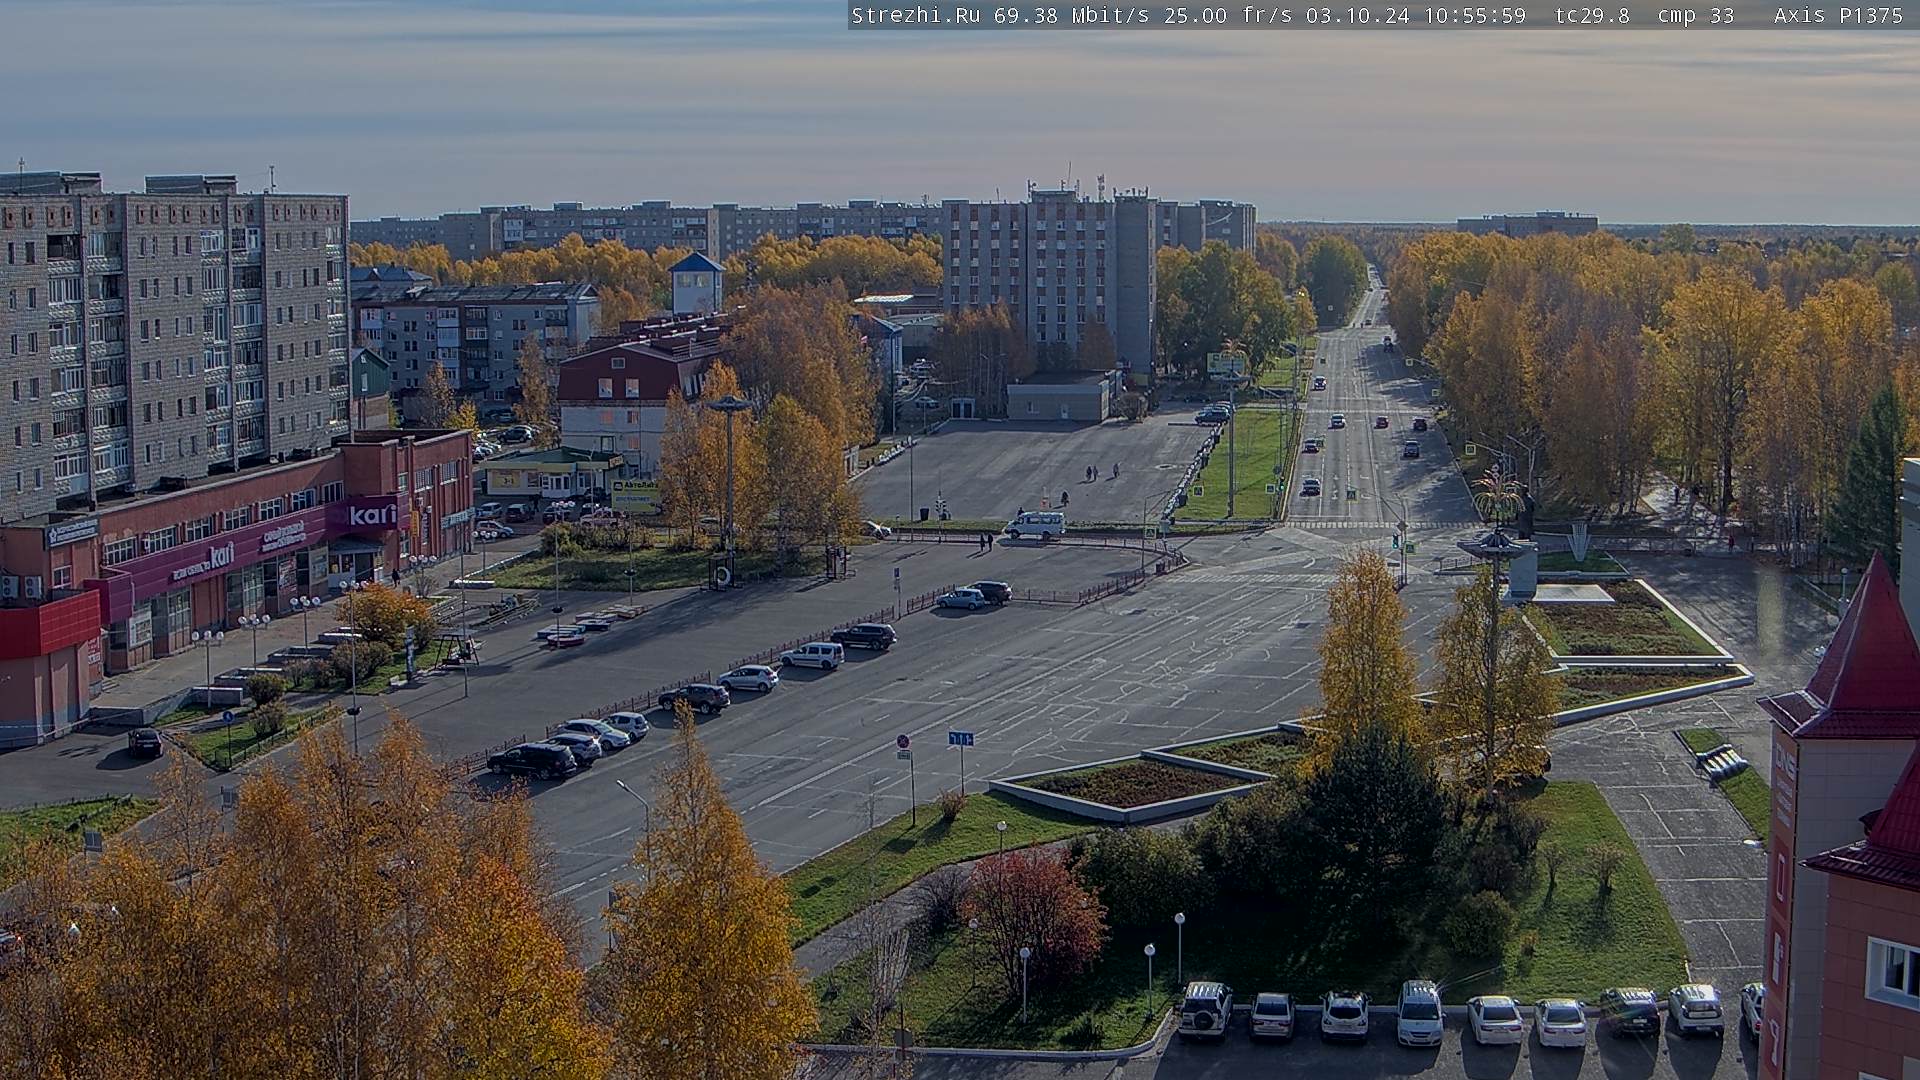Click the Strezhi.Ru overlay label
The height and width of the screenshot is (1080, 1920).
point(915,15)
